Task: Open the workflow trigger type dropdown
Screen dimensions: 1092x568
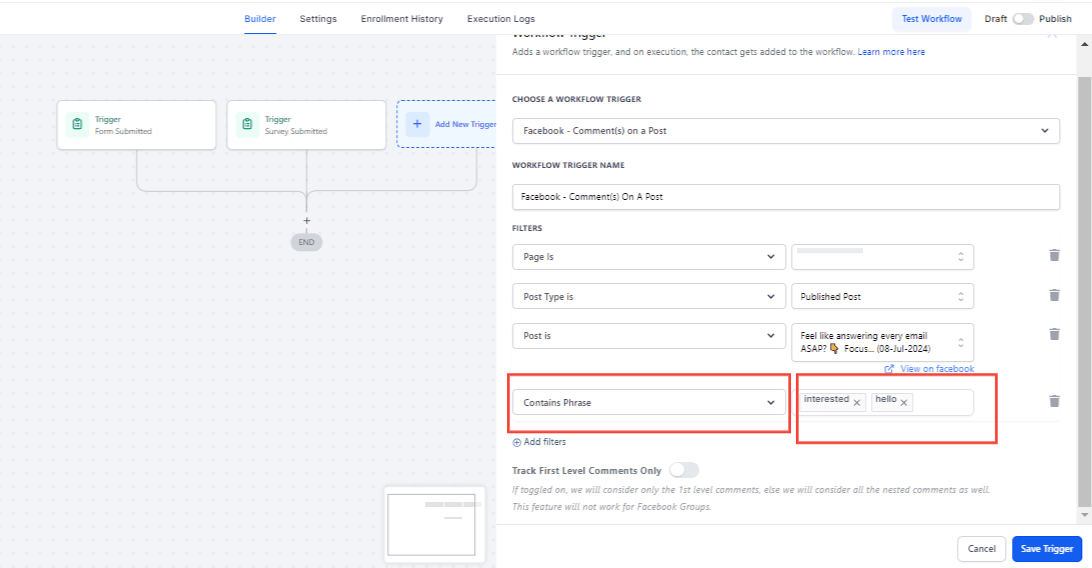Action: coord(786,131)
